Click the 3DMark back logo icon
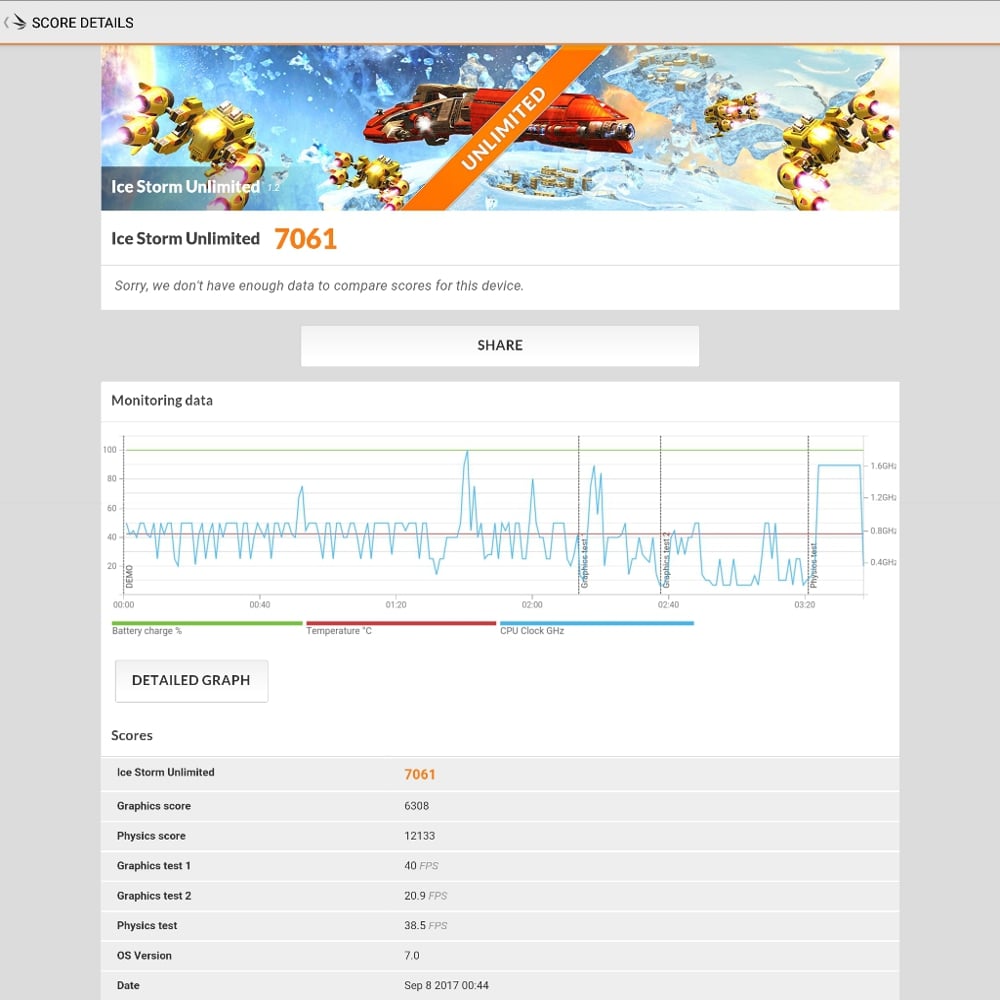This screenshot has width=1000, height=1000. point(15,22)
